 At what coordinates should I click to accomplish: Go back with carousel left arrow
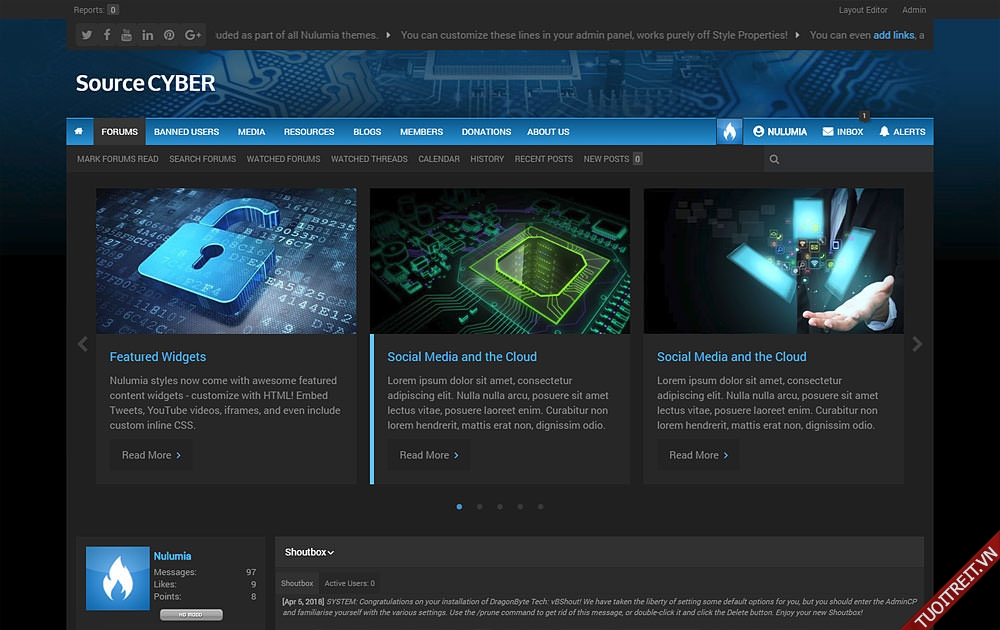tap(83, 344)
